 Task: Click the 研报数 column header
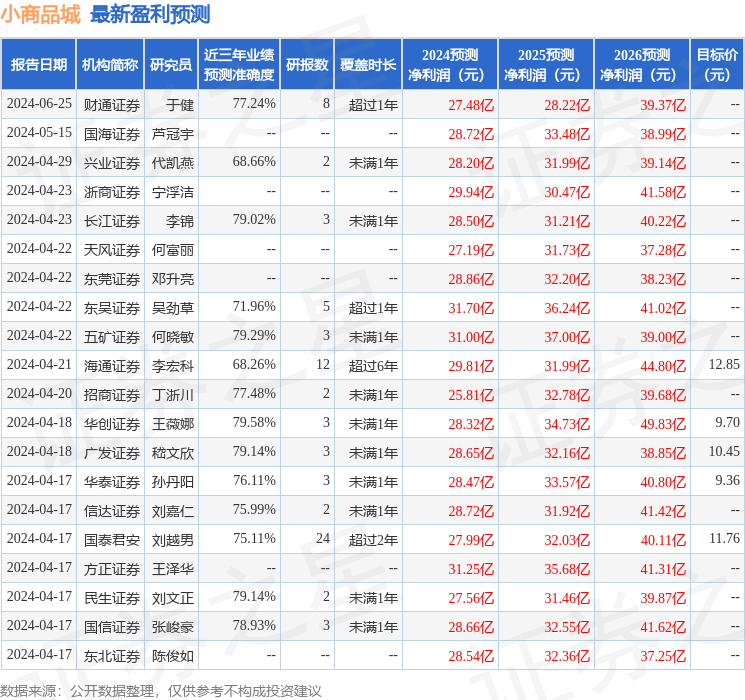(x=307, y=65)
